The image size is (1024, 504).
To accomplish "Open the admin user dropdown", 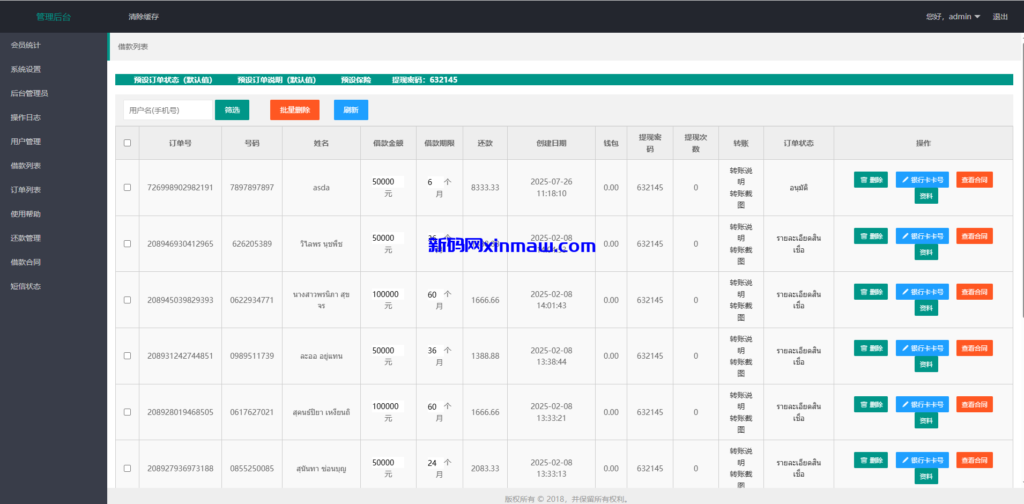I will pyautogui.click(x=953, y=17).
